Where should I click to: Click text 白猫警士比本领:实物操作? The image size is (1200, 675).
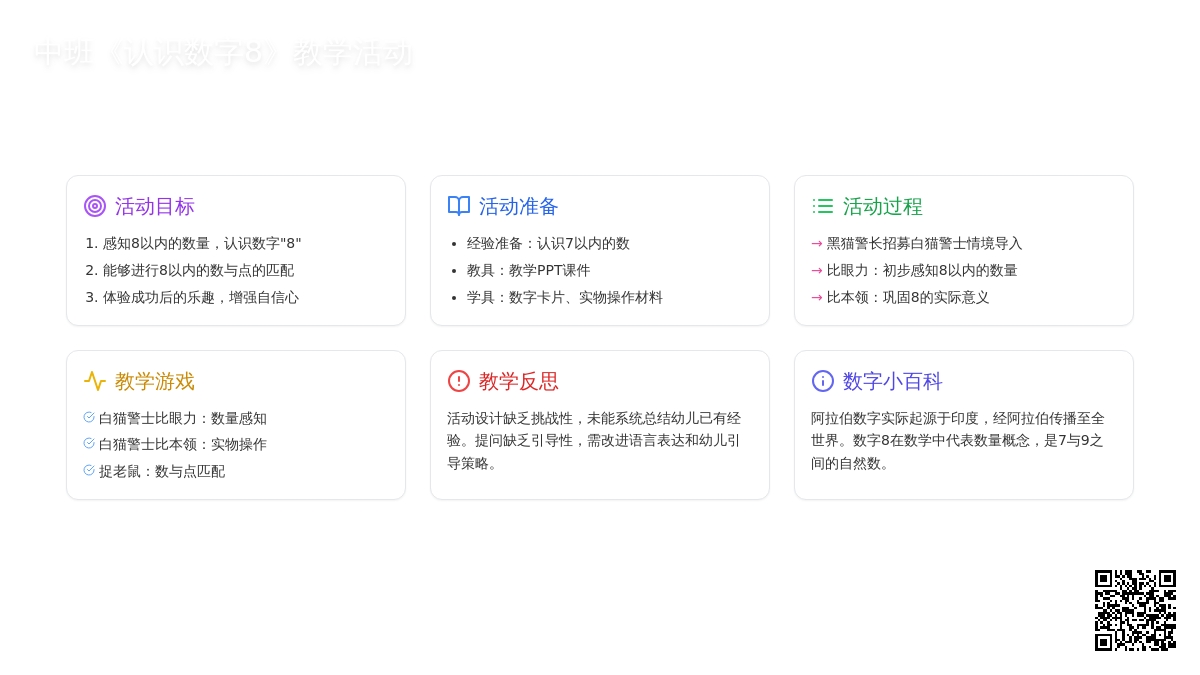[183, 444]
